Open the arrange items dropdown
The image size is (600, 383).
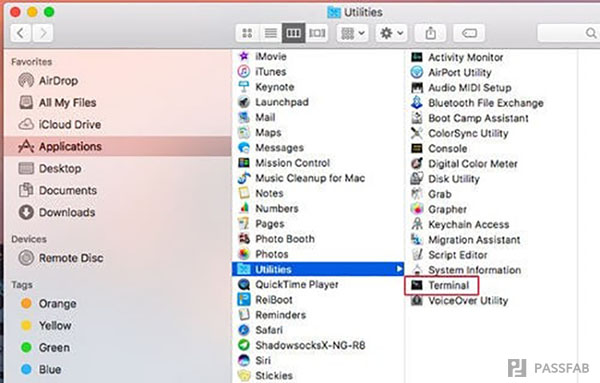[x=353, y=33]
